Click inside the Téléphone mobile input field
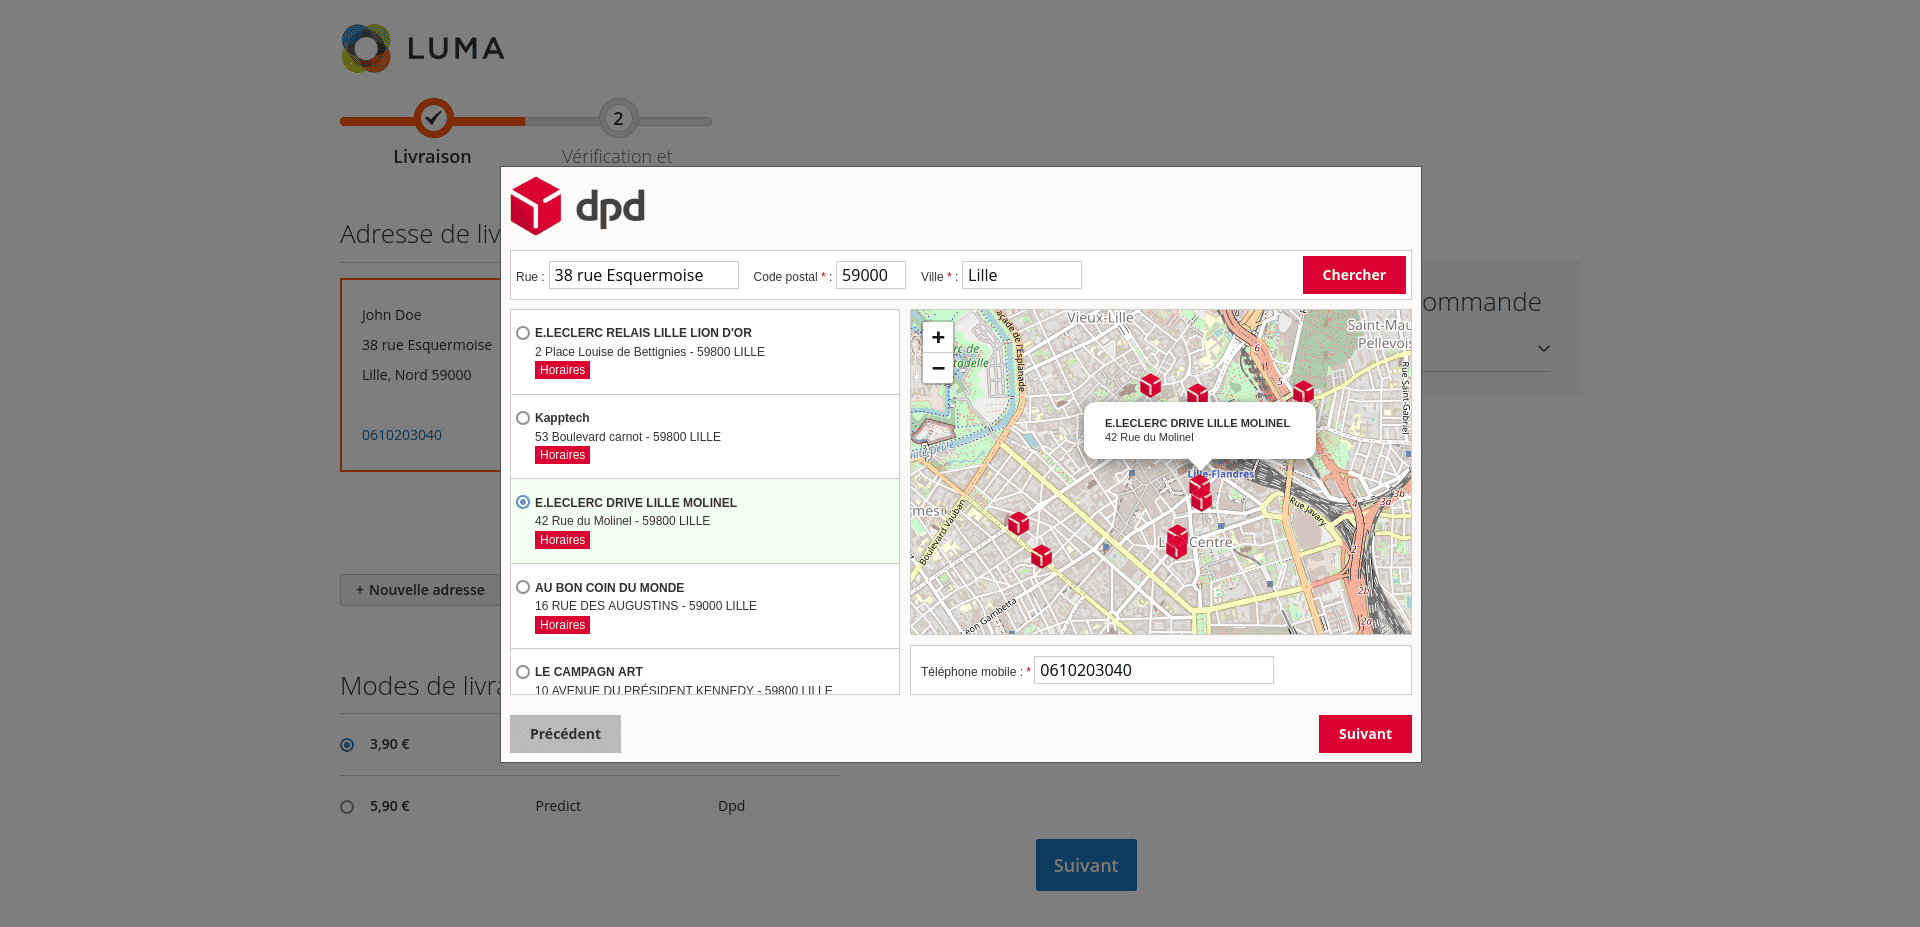The width and height of the screenshot is (1920, 927). pos(1152,670)
